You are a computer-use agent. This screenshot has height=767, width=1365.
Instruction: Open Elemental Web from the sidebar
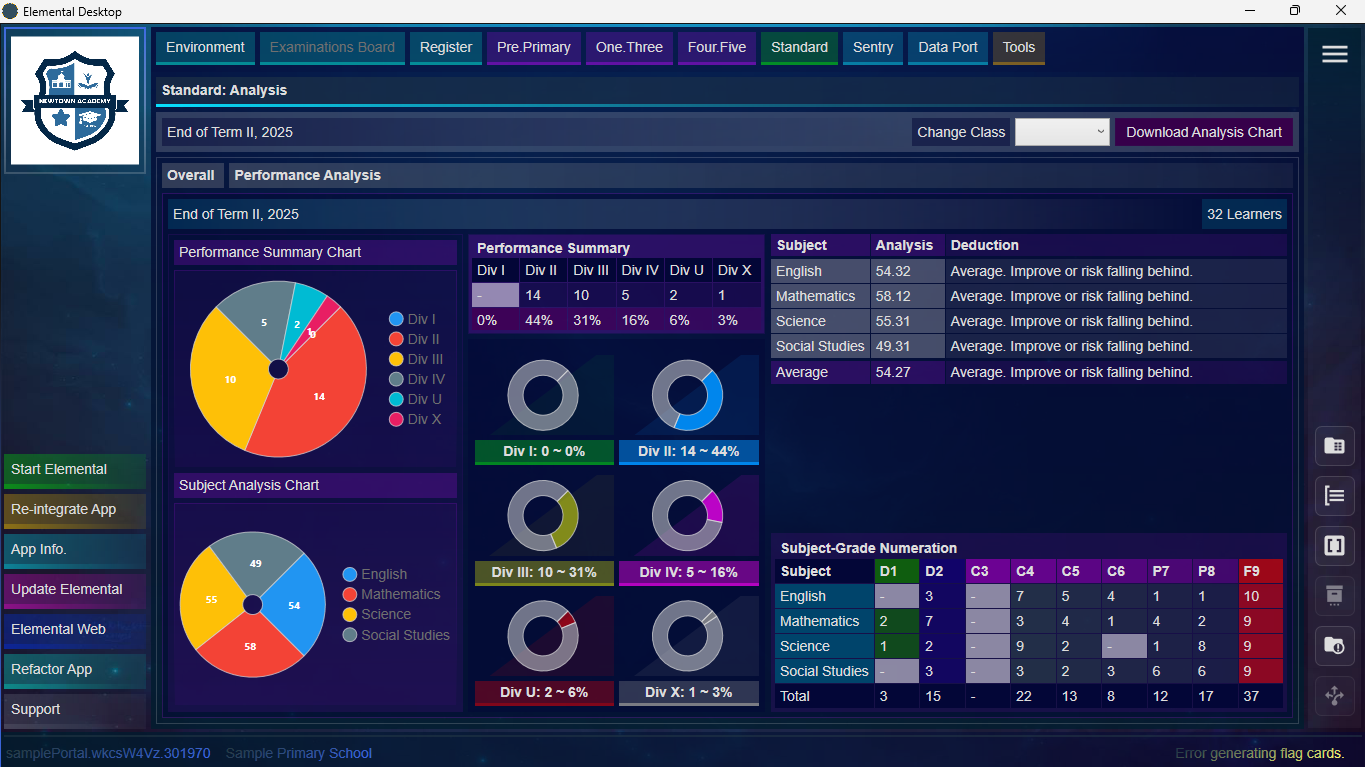(74, 630)
